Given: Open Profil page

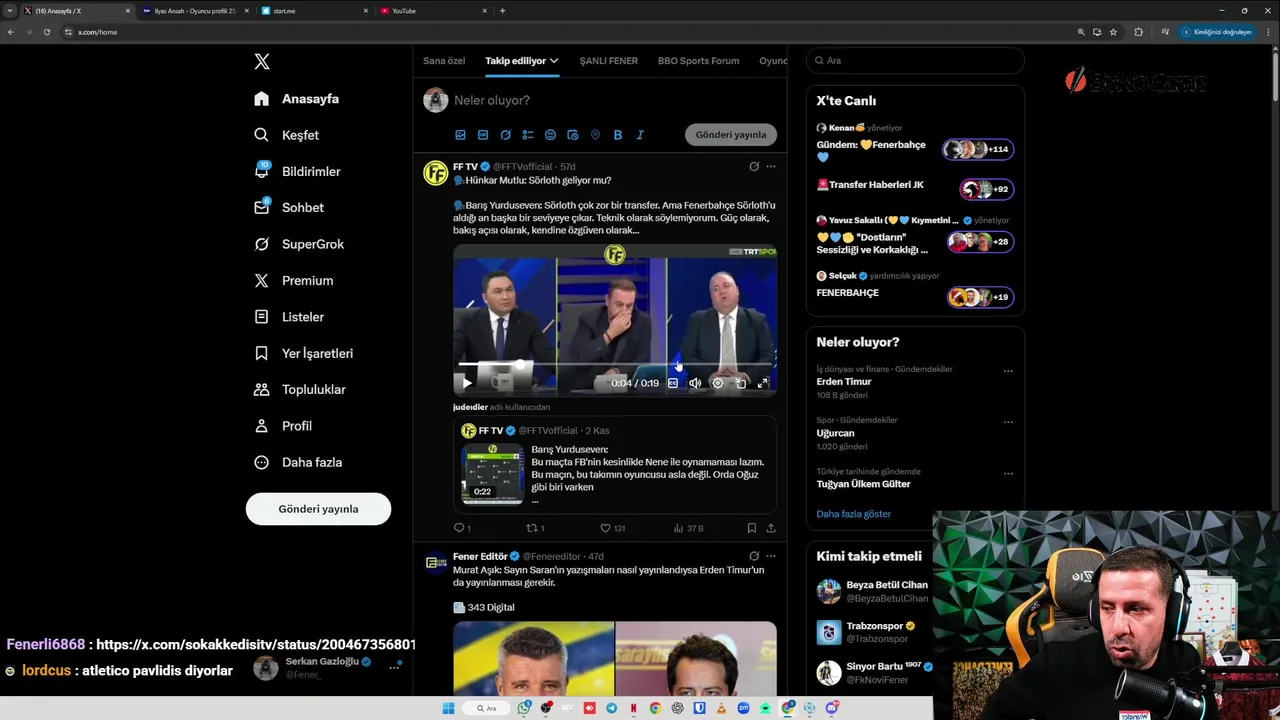Looking at the screenshot, I should point(283,426).
